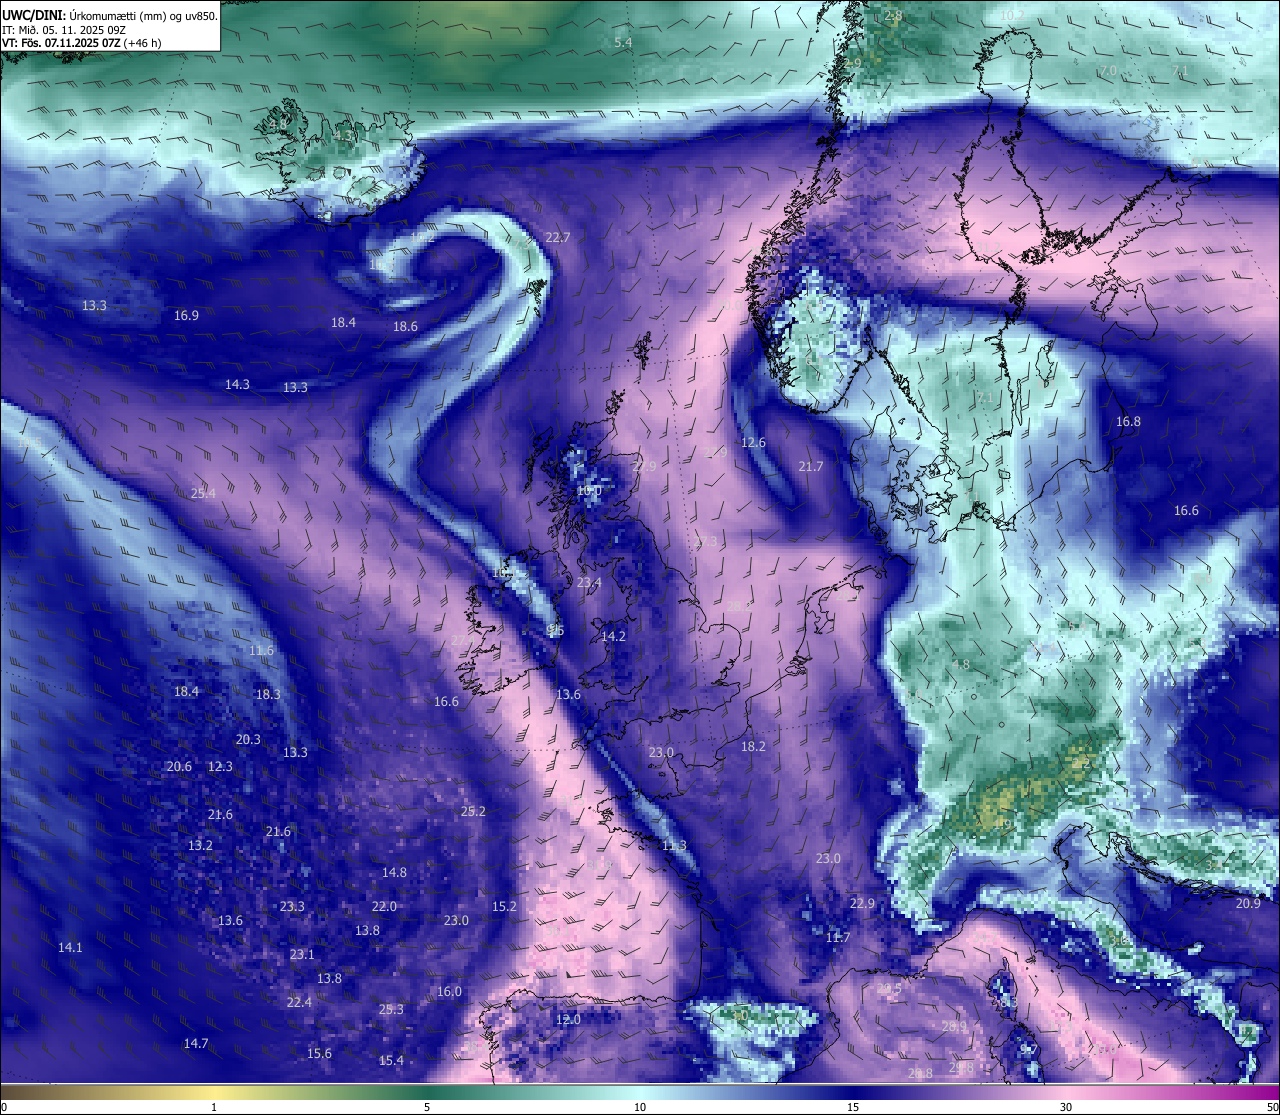Screen dimensions: 1280x1115
Task: Click the 12.6 value off Norway
Action: 753,442
